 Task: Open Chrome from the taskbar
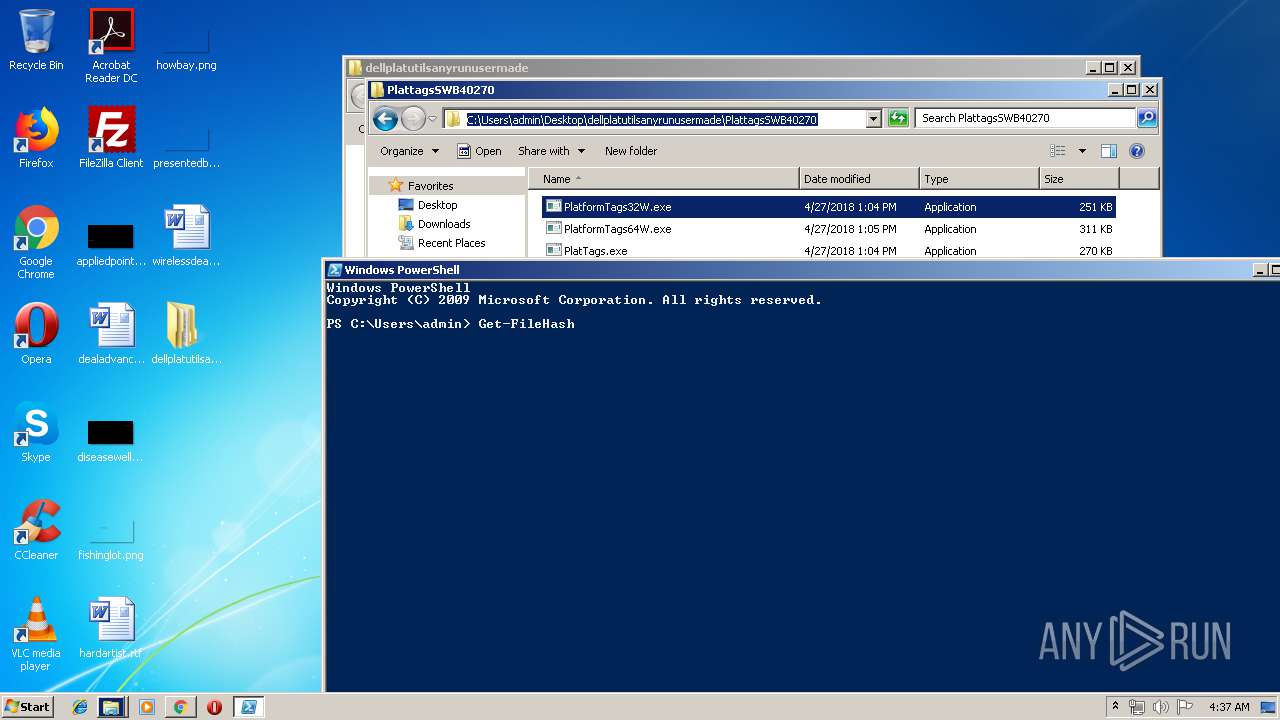click(x=180, y=707)
